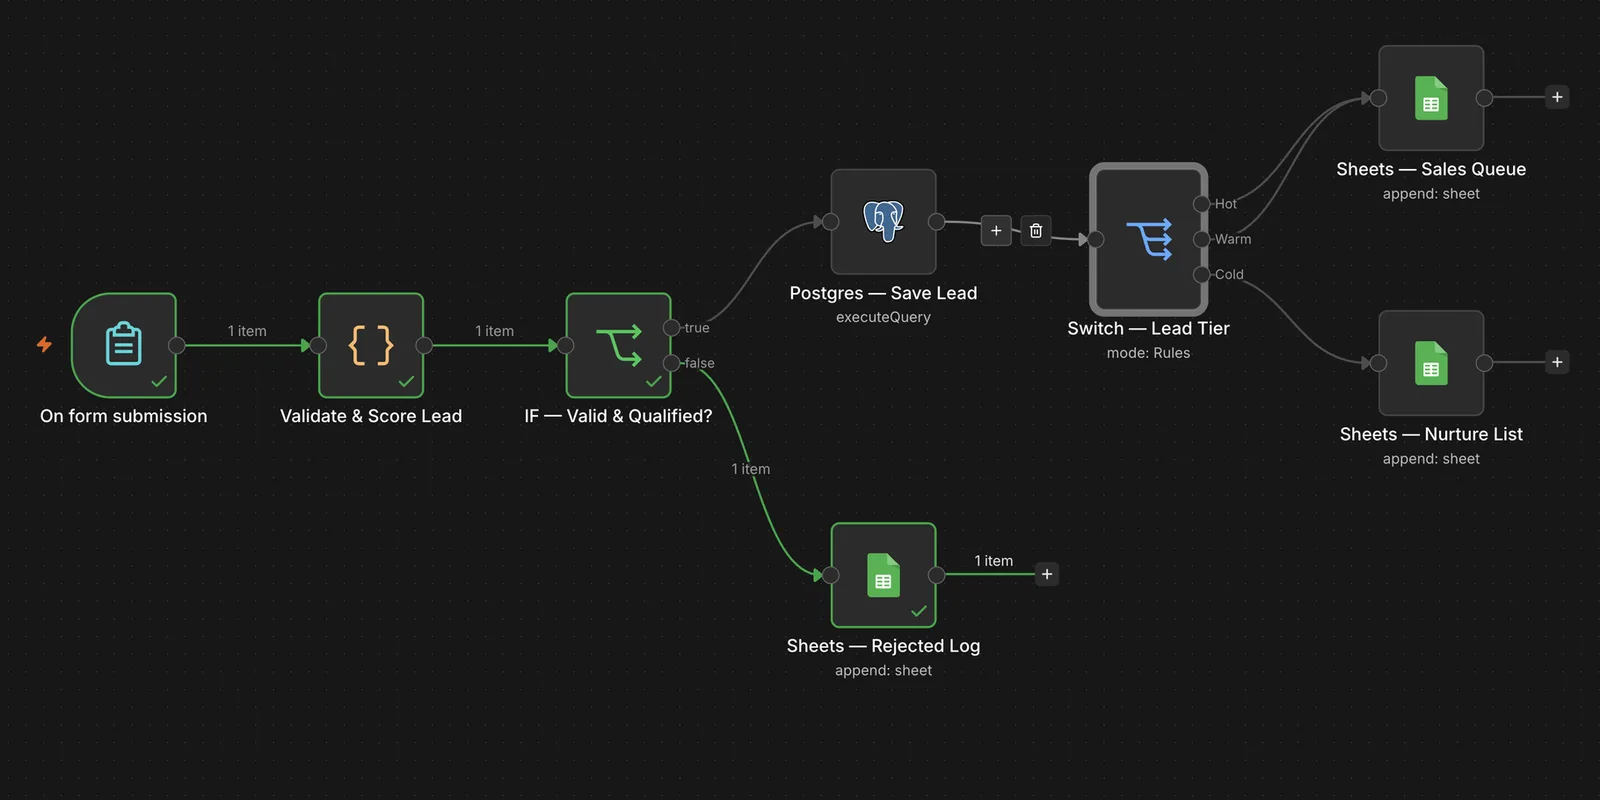Click the "Validate & Score Lead" label
Viewport: 1600px width, 800px height.
click(371, 416)
